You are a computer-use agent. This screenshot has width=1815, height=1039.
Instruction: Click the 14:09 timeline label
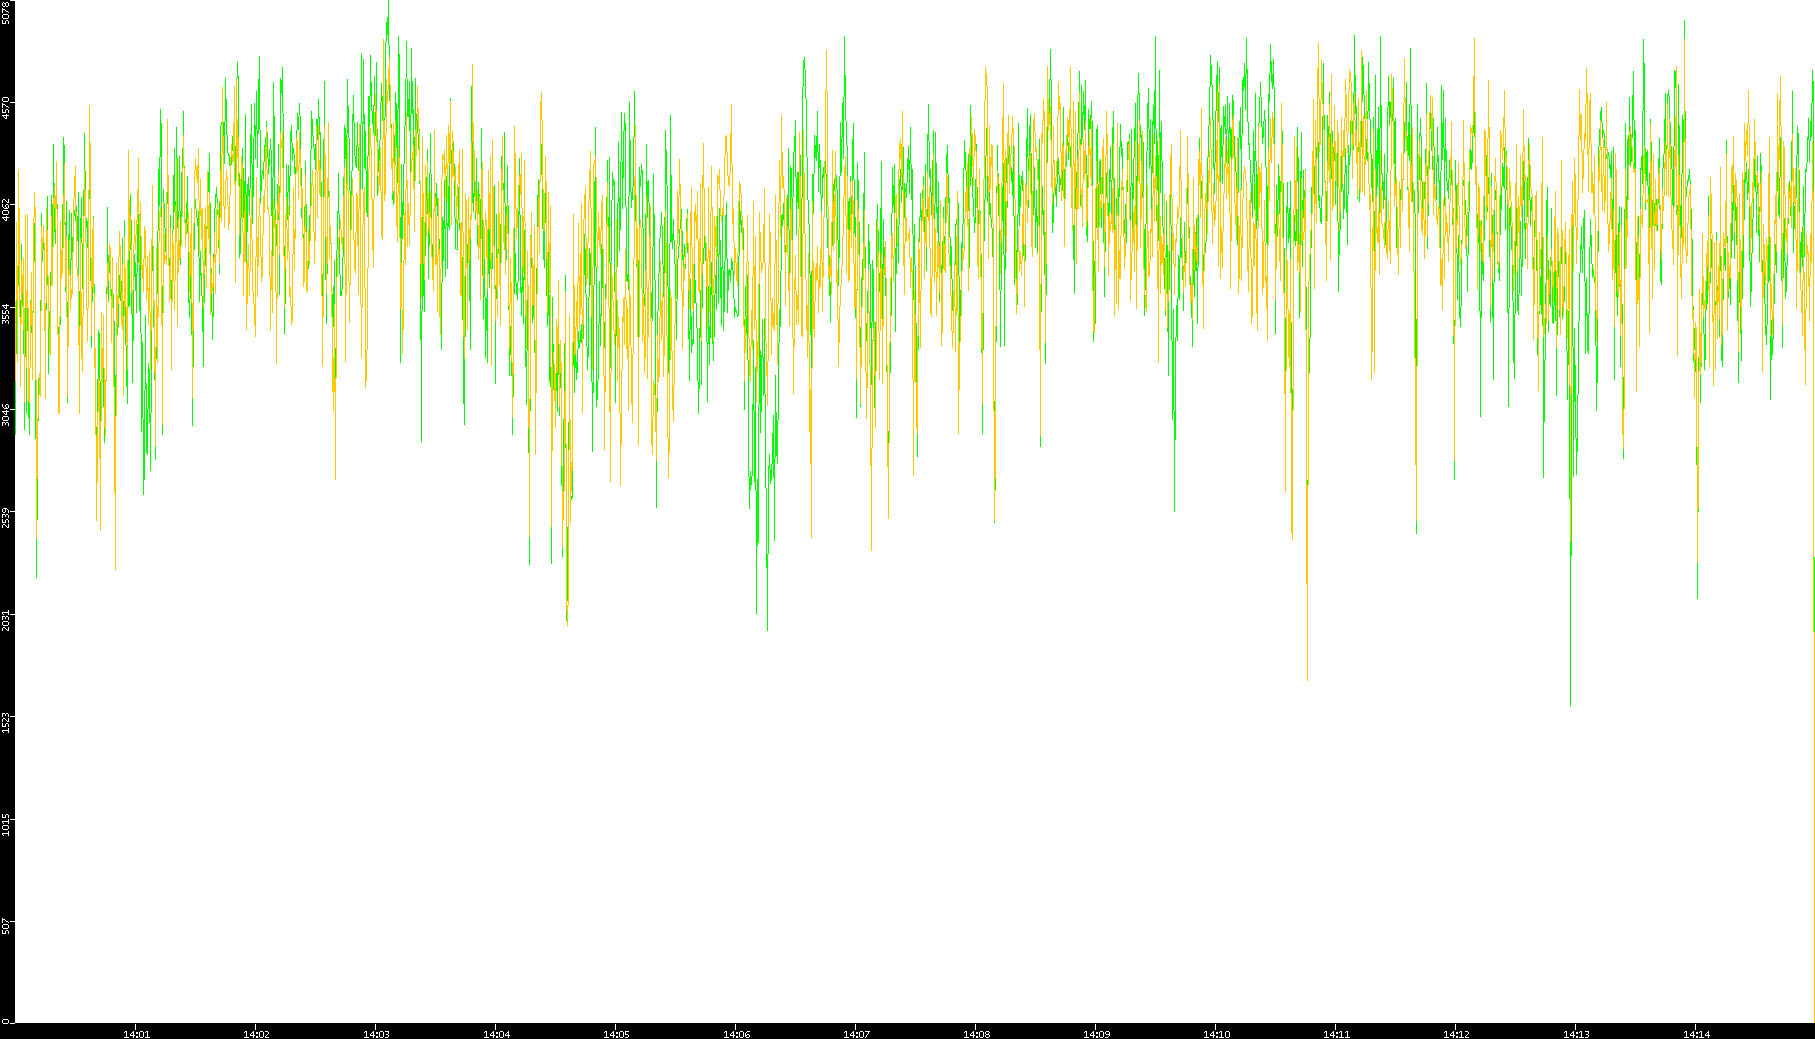[x=1096, y=1034]
